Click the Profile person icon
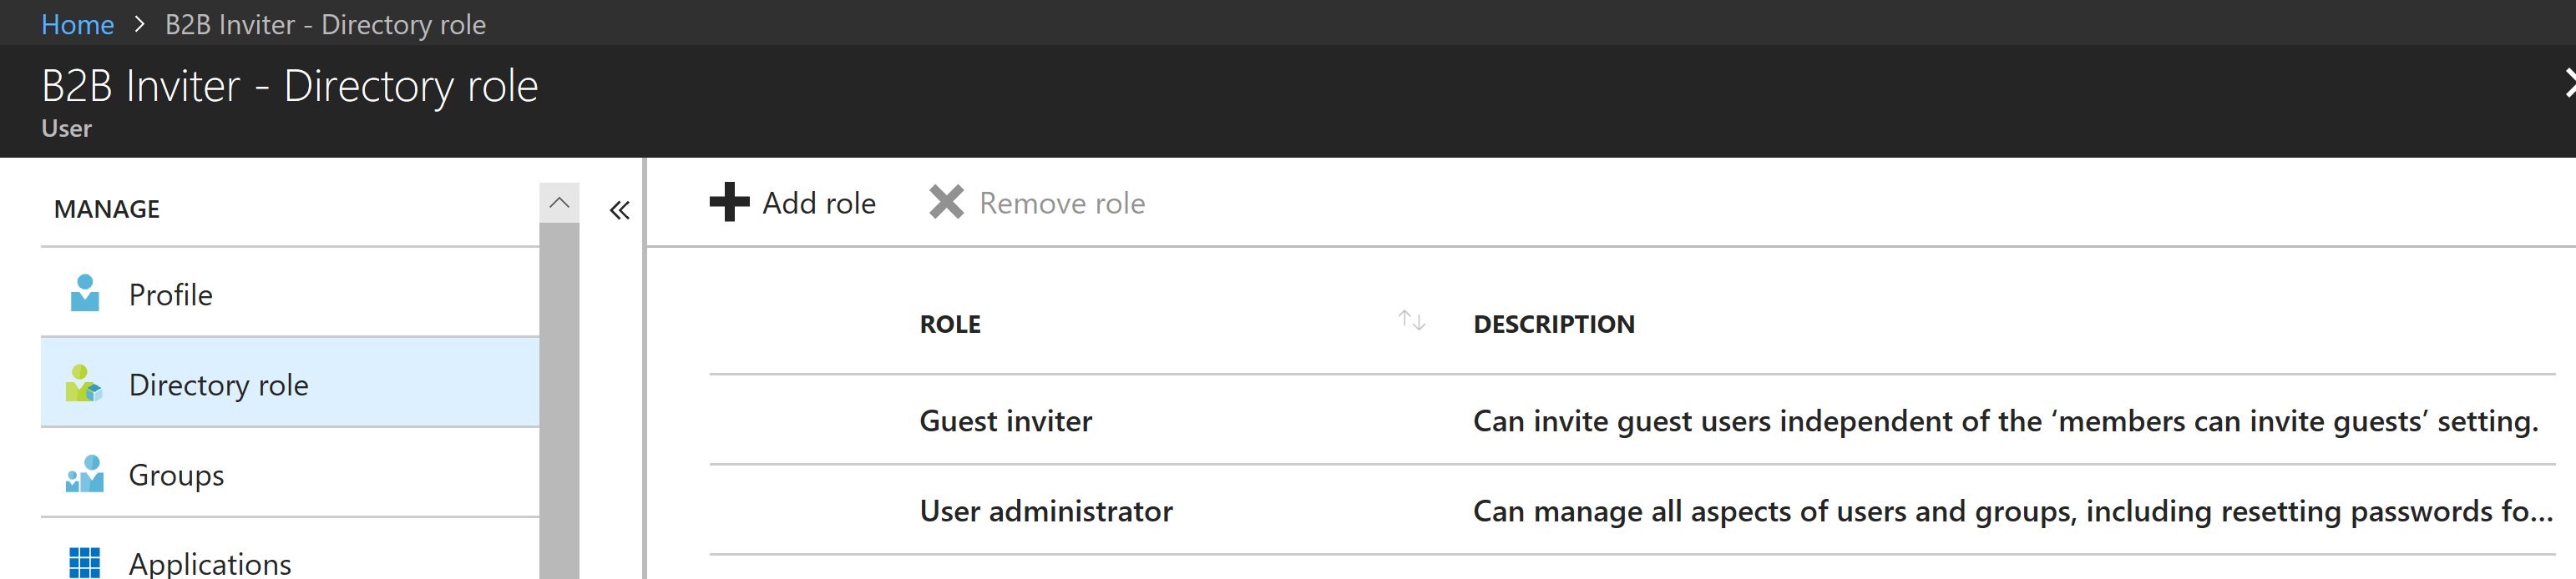The image size is (2576, 579). pyautogui.click(x=85, y=293)
